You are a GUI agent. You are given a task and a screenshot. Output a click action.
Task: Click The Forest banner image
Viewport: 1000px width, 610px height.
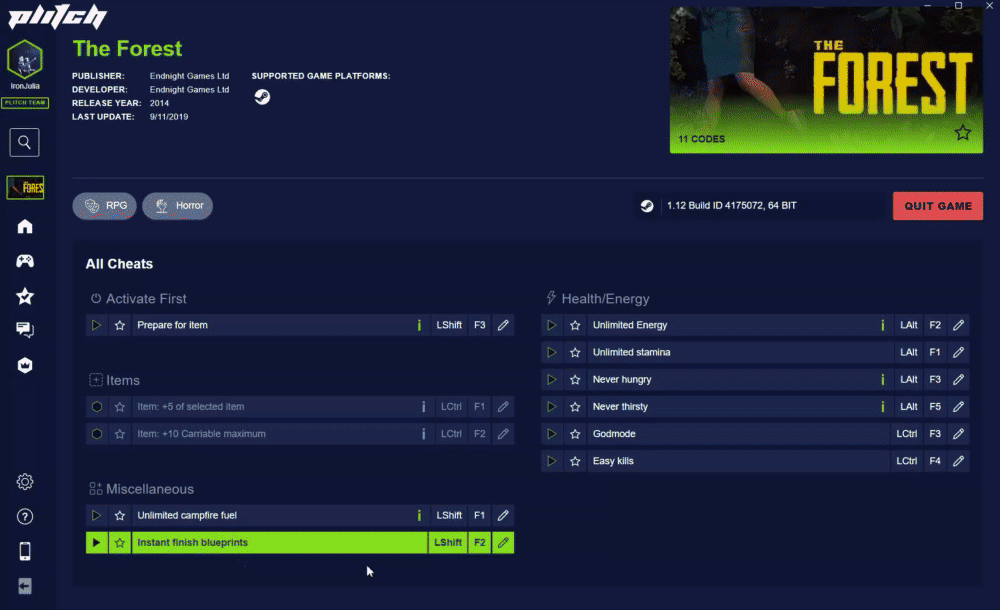[x=826, y=80]
